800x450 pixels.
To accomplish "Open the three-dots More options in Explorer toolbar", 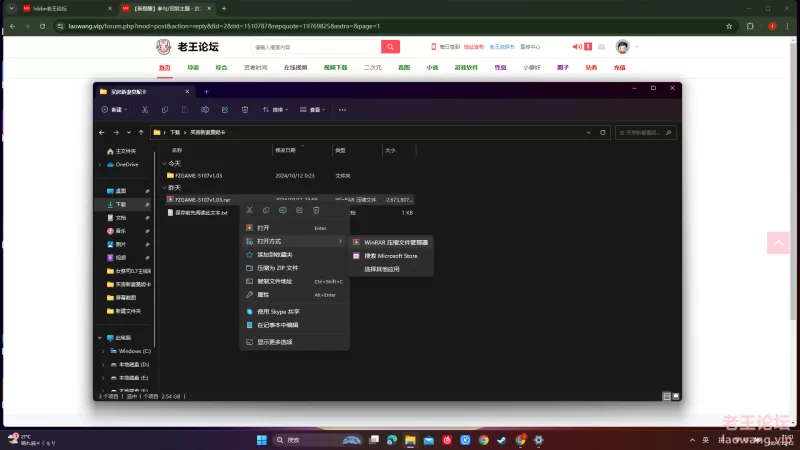I will tap(342, 110).
